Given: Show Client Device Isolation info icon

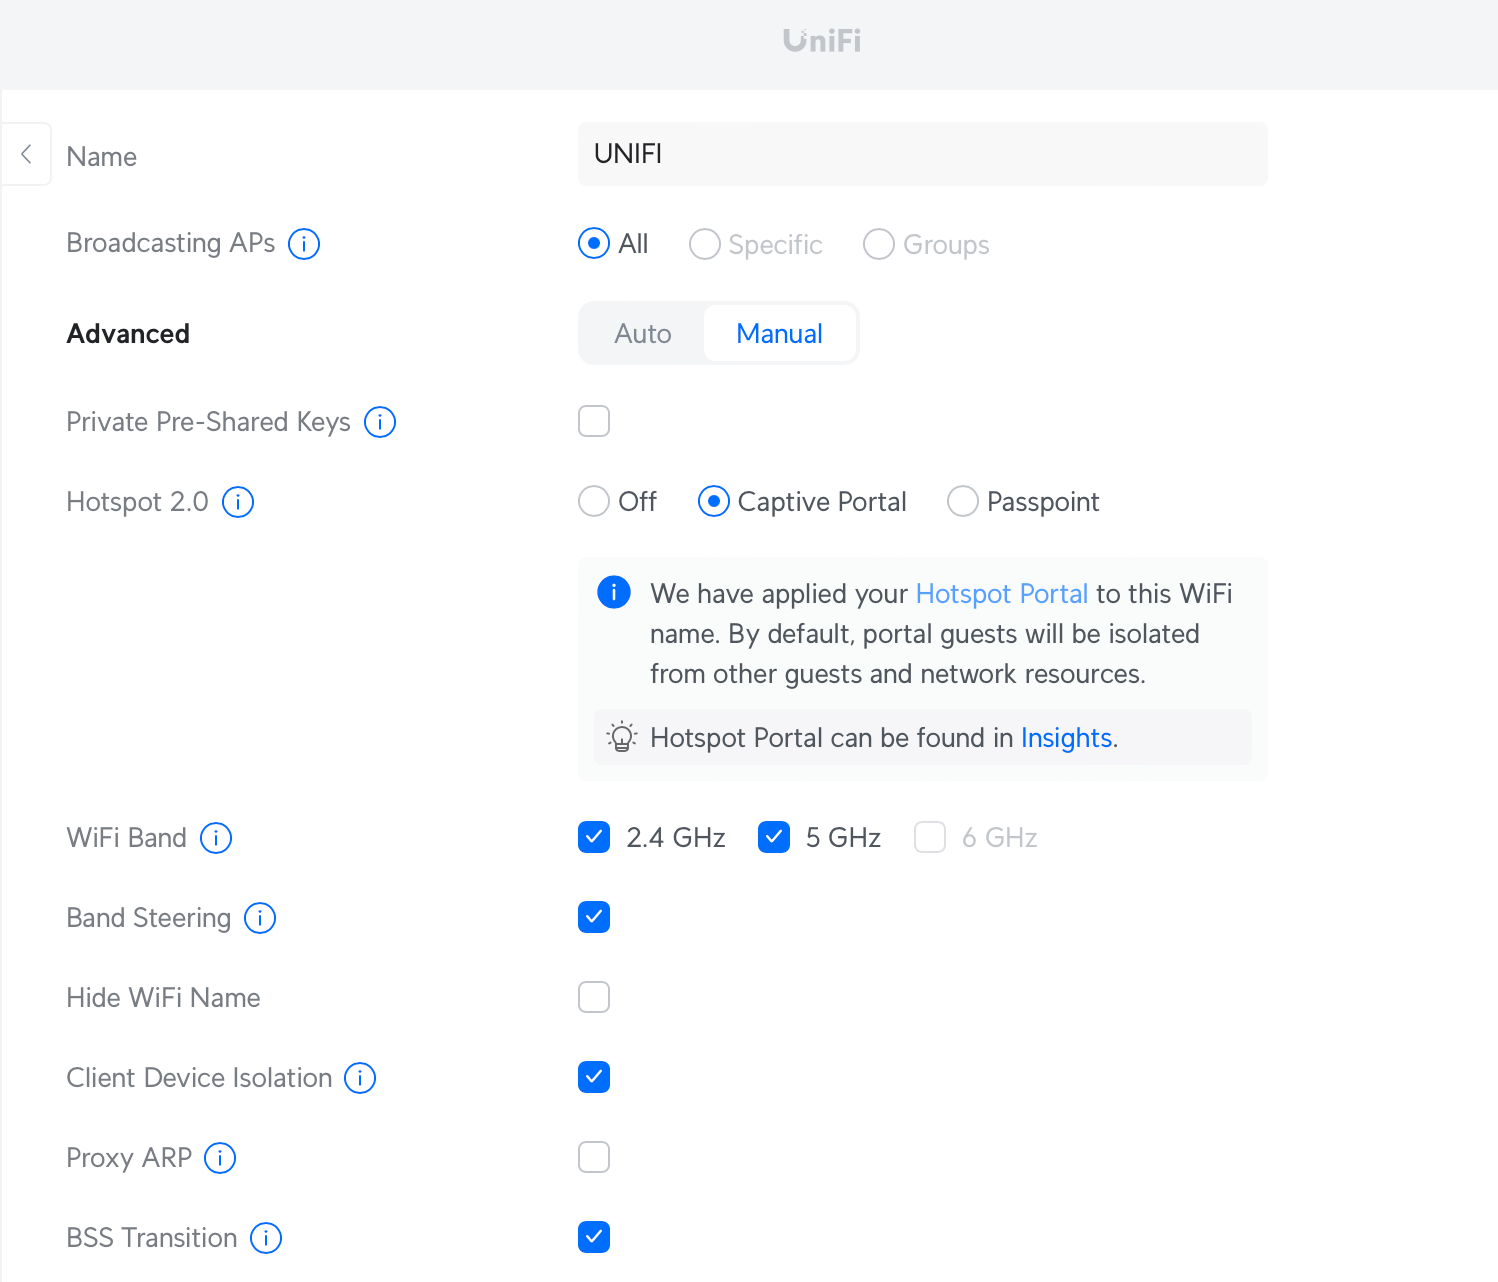Looking at the screenshot, I should click(360, 1078).
